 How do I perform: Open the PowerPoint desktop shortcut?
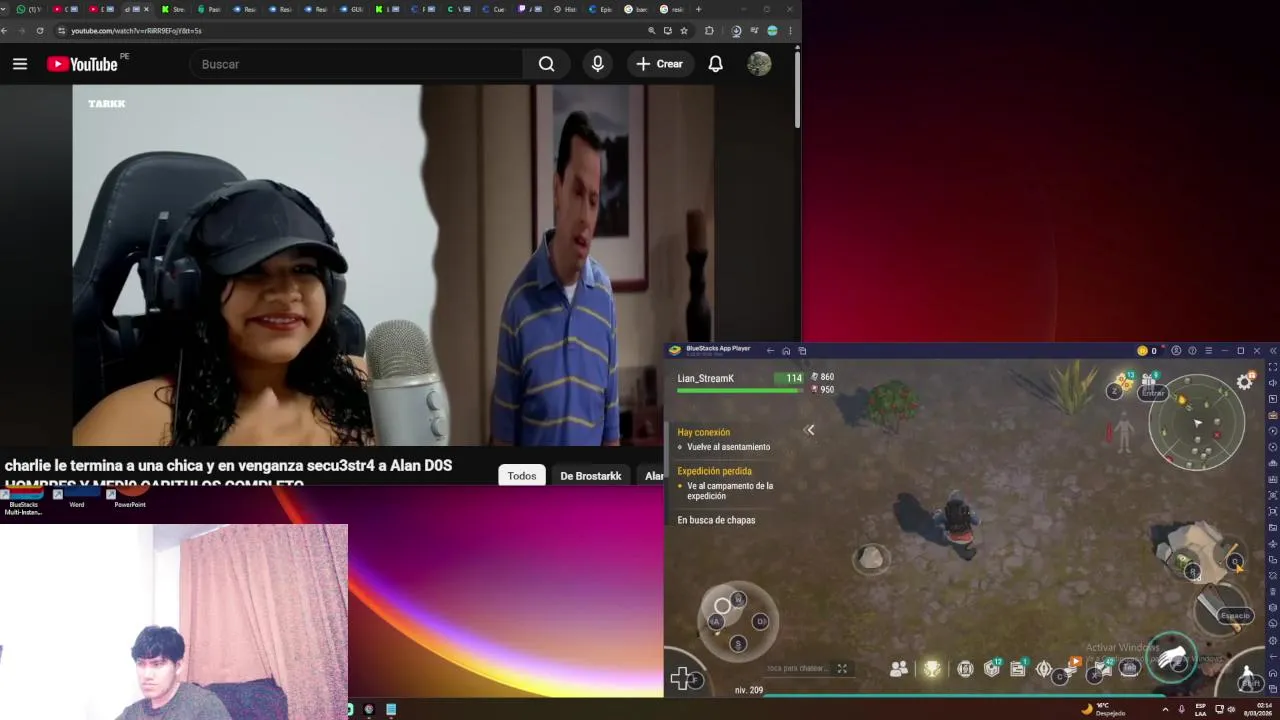pos(130,499)
